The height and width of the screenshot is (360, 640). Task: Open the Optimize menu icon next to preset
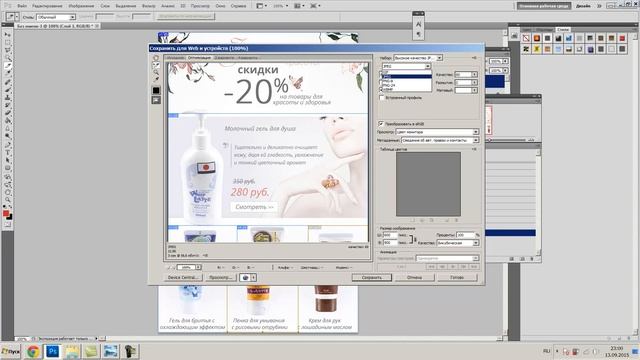pos(474,58)
